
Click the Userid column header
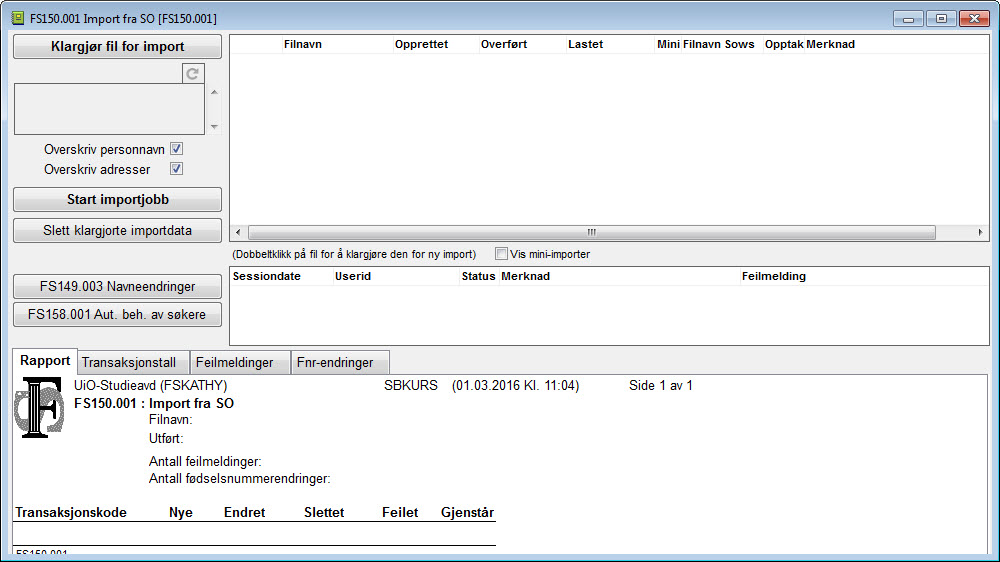pyautogui.click(x=353, y=276)
